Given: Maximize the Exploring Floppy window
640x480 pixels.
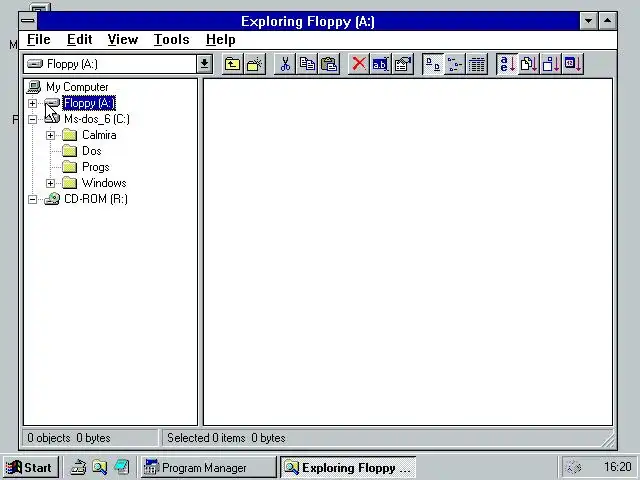Looking at the screenshot, I should coord(607,21).
